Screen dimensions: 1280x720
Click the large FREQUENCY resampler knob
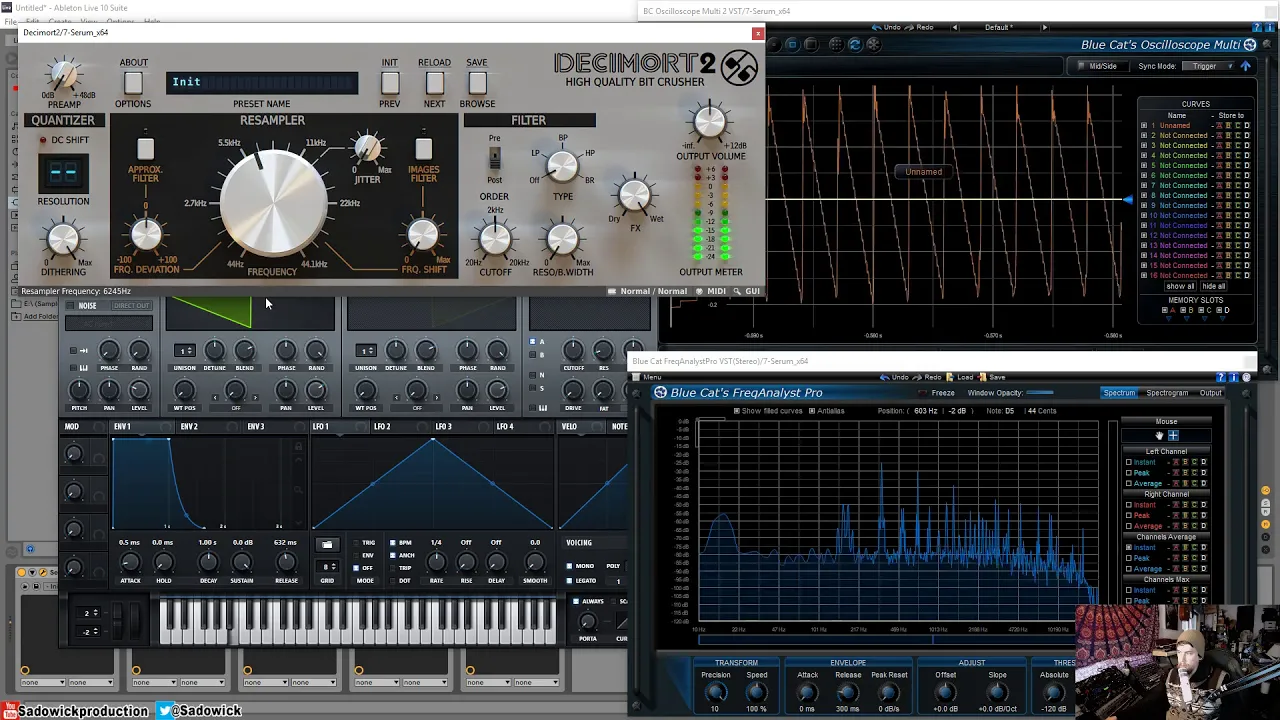coord(272,201)
